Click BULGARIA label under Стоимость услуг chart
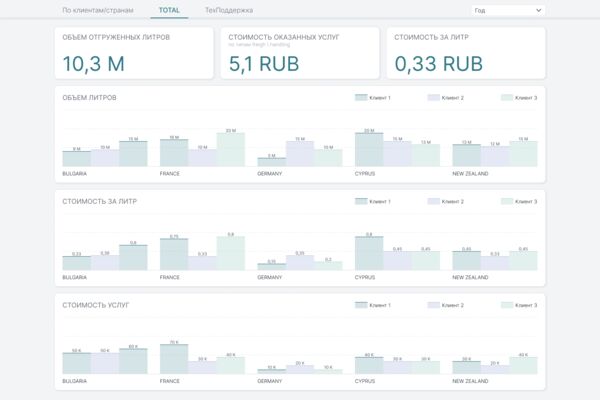 click(75, 381)
